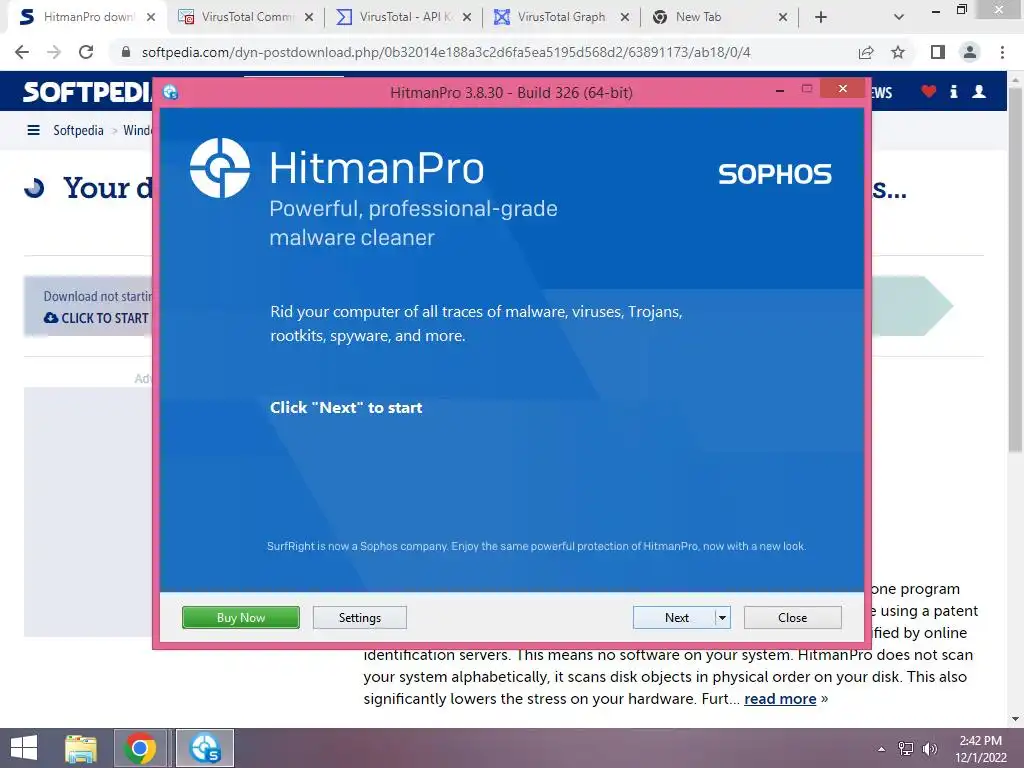Screen dimensions: 1024x768
Task: Click the CLICK TO START download link
Action: [97, 318]
